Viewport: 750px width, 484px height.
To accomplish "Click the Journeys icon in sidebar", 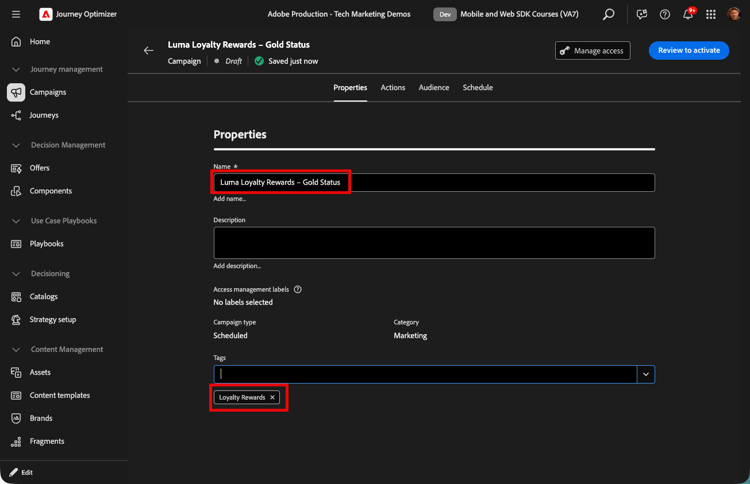I will [16, 115].
